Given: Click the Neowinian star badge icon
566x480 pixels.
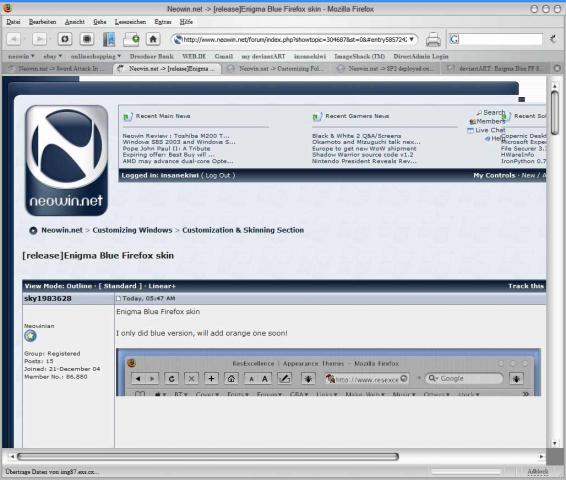Looking at the screenshot, I should tap(30, 336).
